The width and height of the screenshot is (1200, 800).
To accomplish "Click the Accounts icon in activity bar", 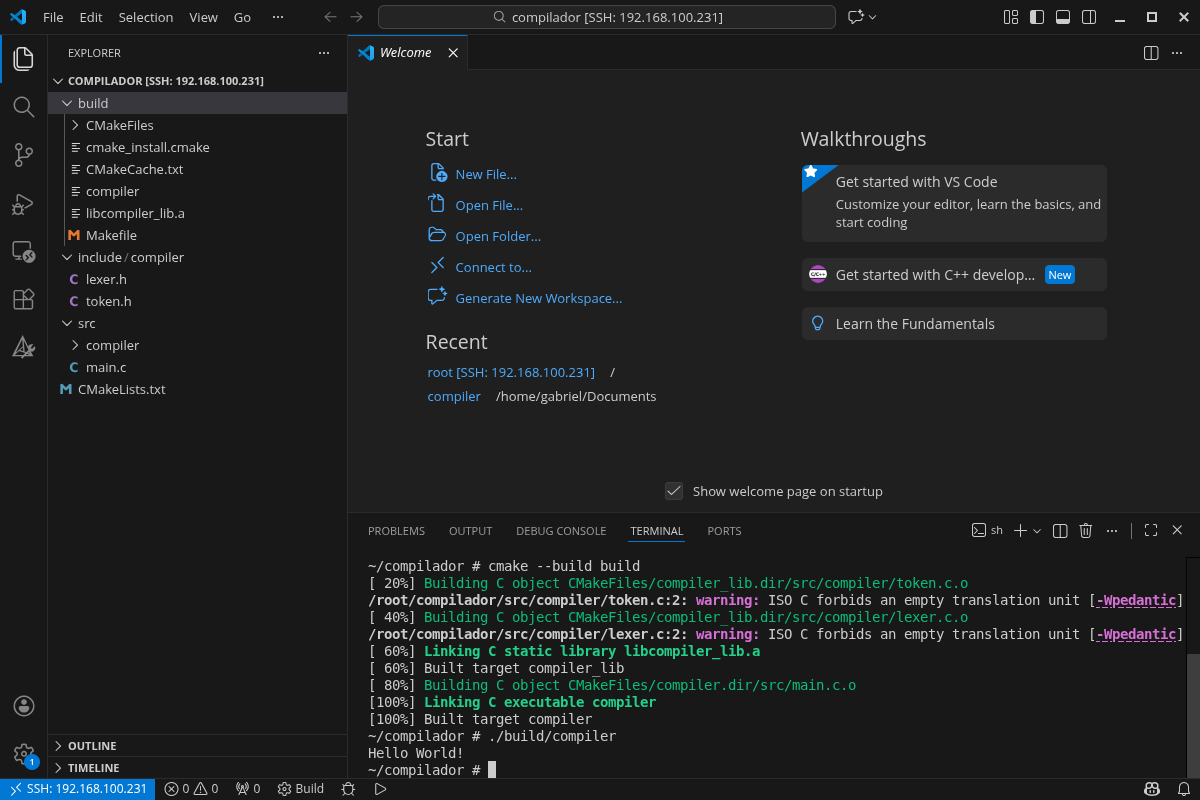I will (x=23, y=706).
